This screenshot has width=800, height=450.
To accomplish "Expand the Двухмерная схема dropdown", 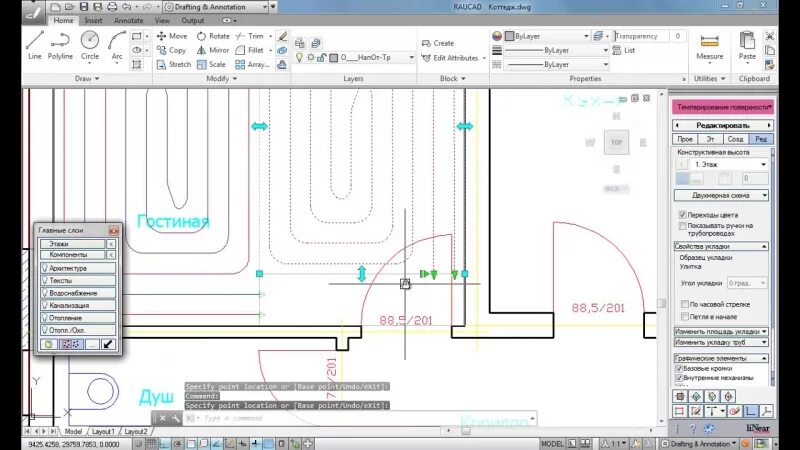I will click(x=721, y=195).
